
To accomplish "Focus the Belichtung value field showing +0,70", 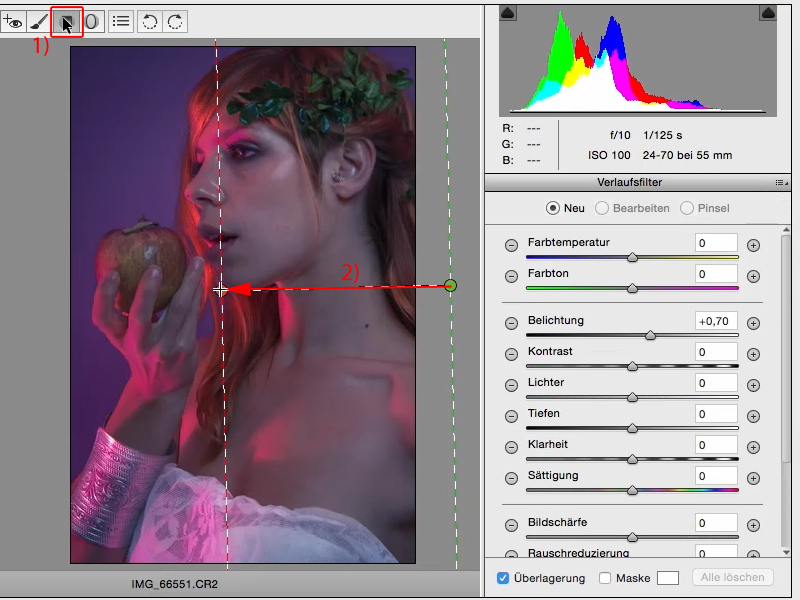I will [716, 321].
